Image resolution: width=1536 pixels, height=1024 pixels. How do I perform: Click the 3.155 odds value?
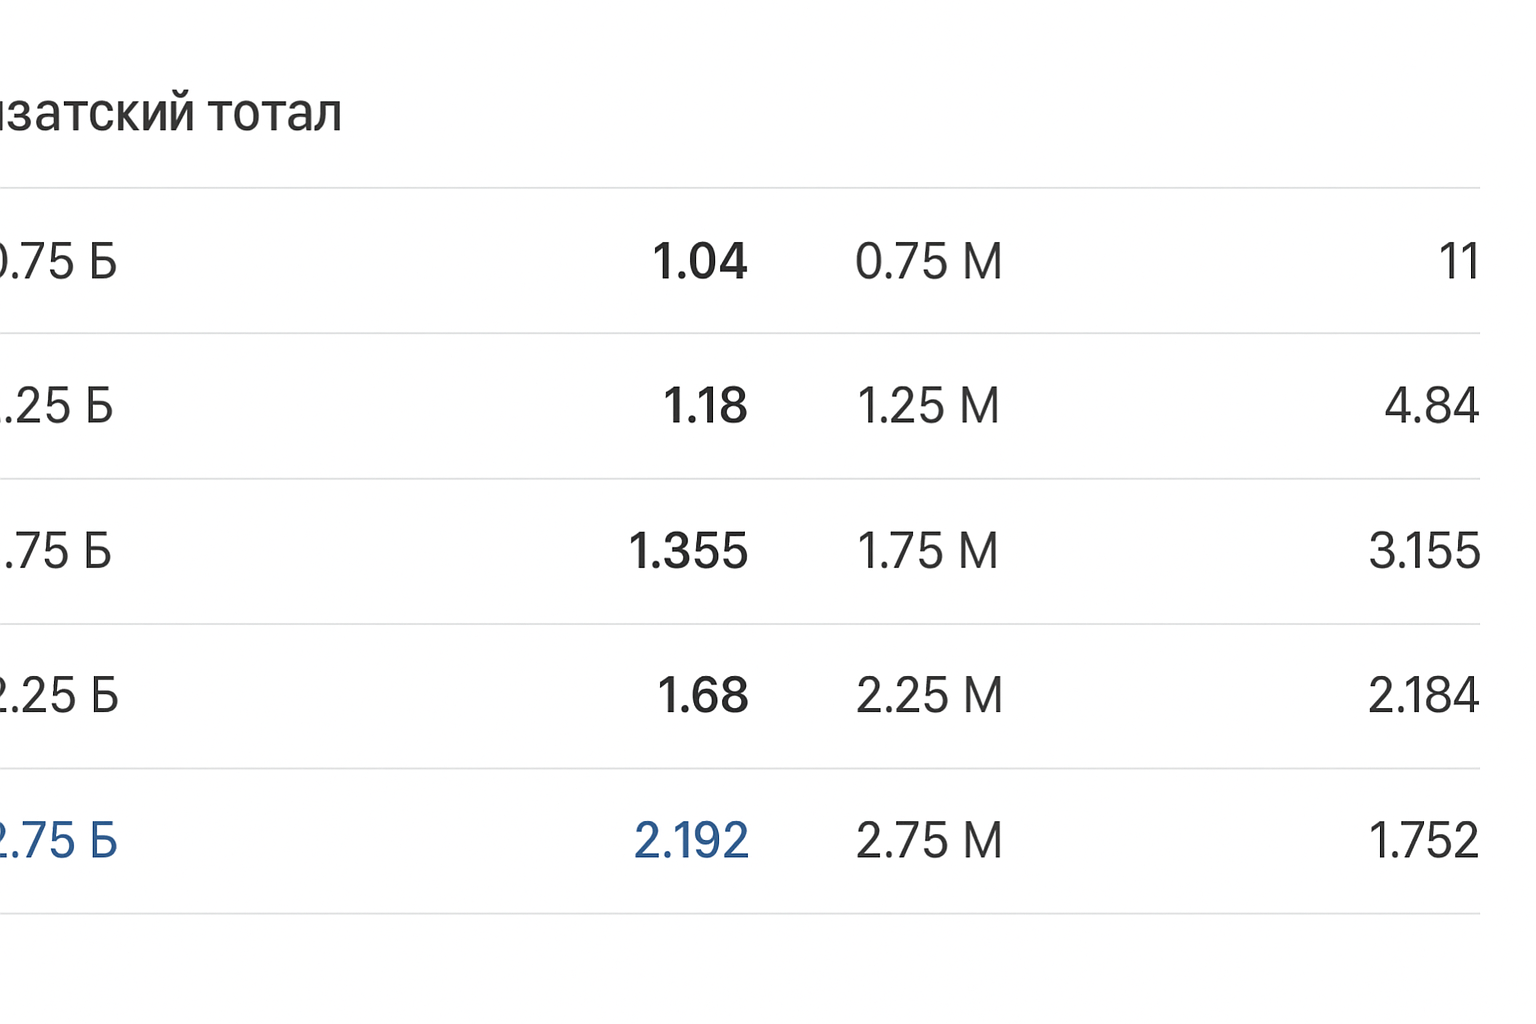(x=1424, y=551)
